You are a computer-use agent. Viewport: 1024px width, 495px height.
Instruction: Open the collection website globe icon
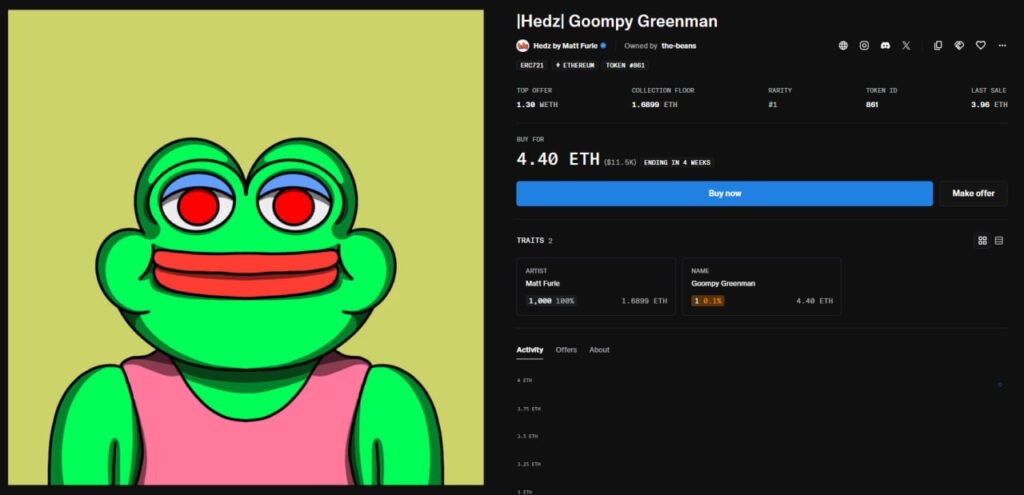[x=843, y=46]
